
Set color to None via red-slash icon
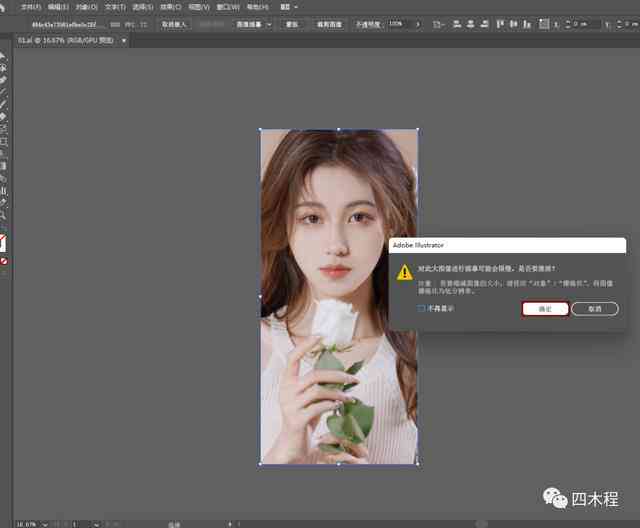click(x=4, y=262)
